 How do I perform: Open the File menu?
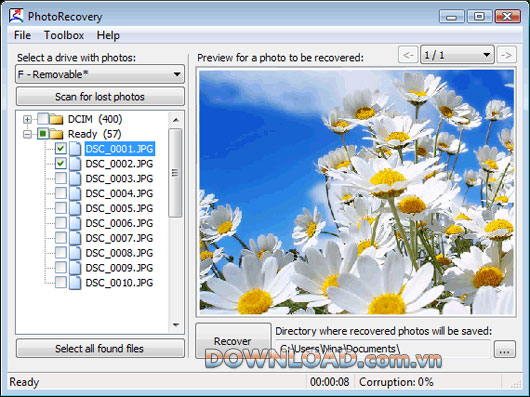pyautogui.click(x=22, y=35)
